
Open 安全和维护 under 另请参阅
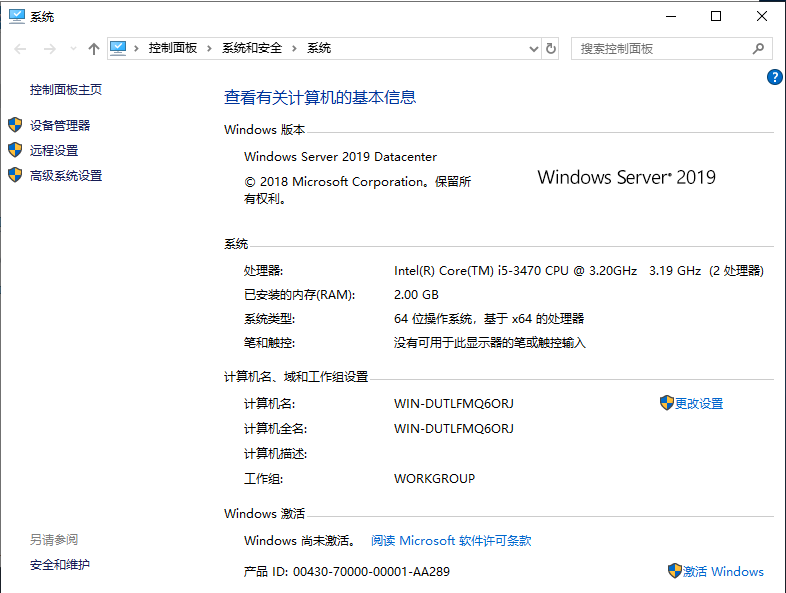click(60, 565)
